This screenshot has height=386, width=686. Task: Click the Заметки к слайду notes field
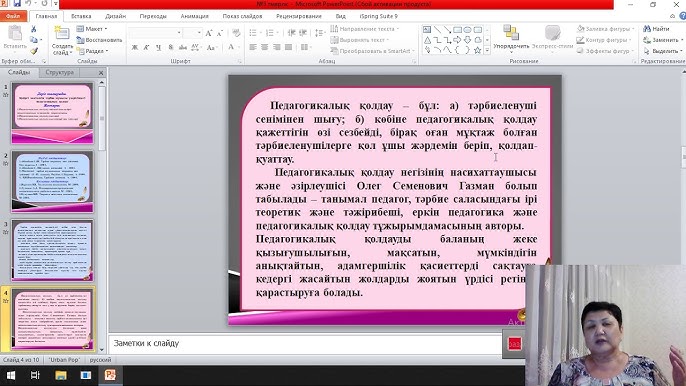(305, 344)
